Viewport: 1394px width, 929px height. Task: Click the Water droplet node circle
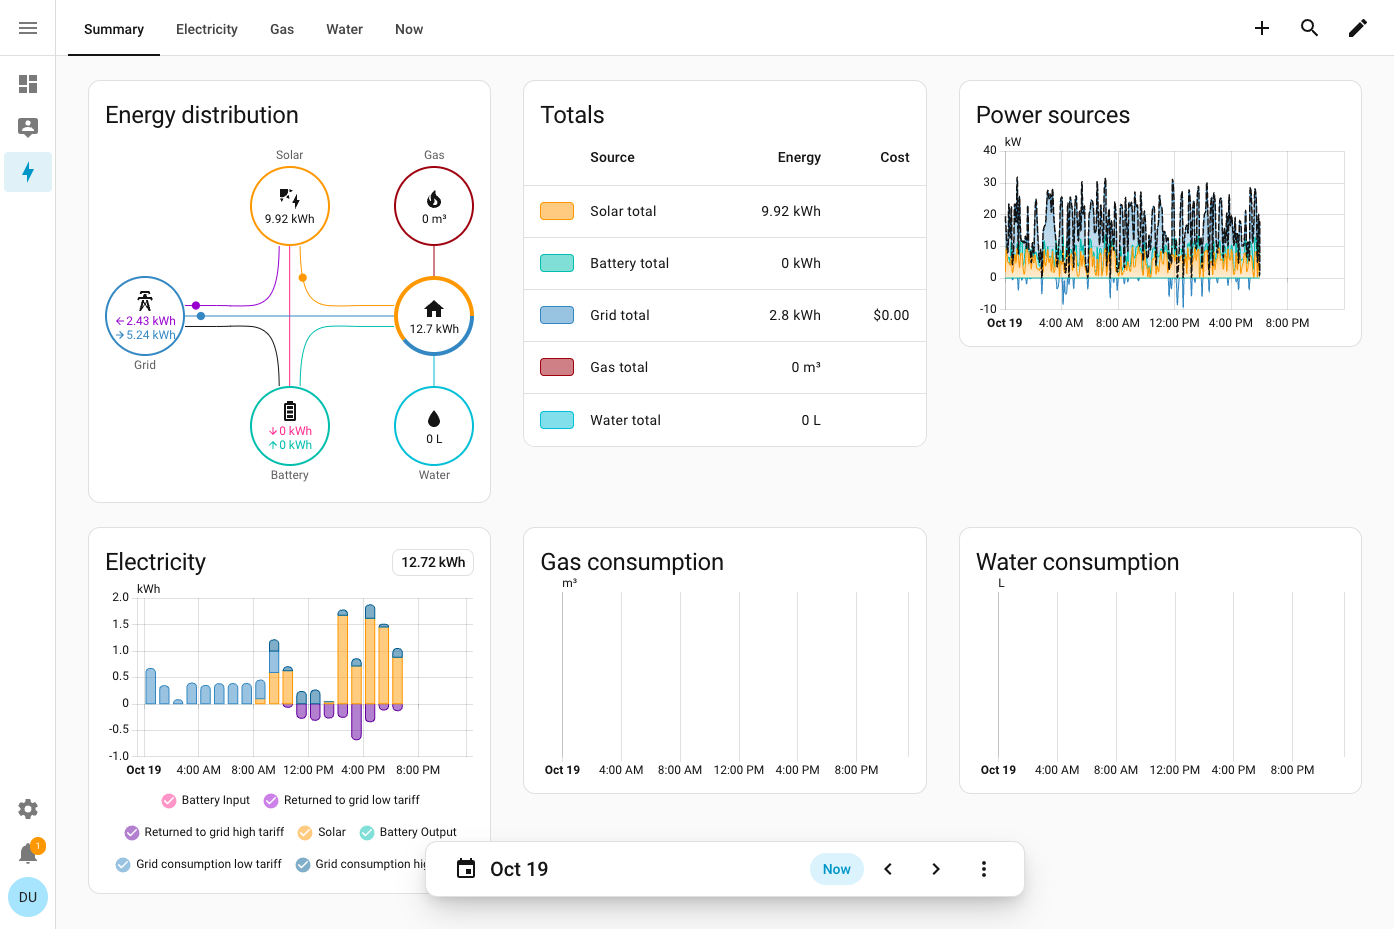point(434,426)
